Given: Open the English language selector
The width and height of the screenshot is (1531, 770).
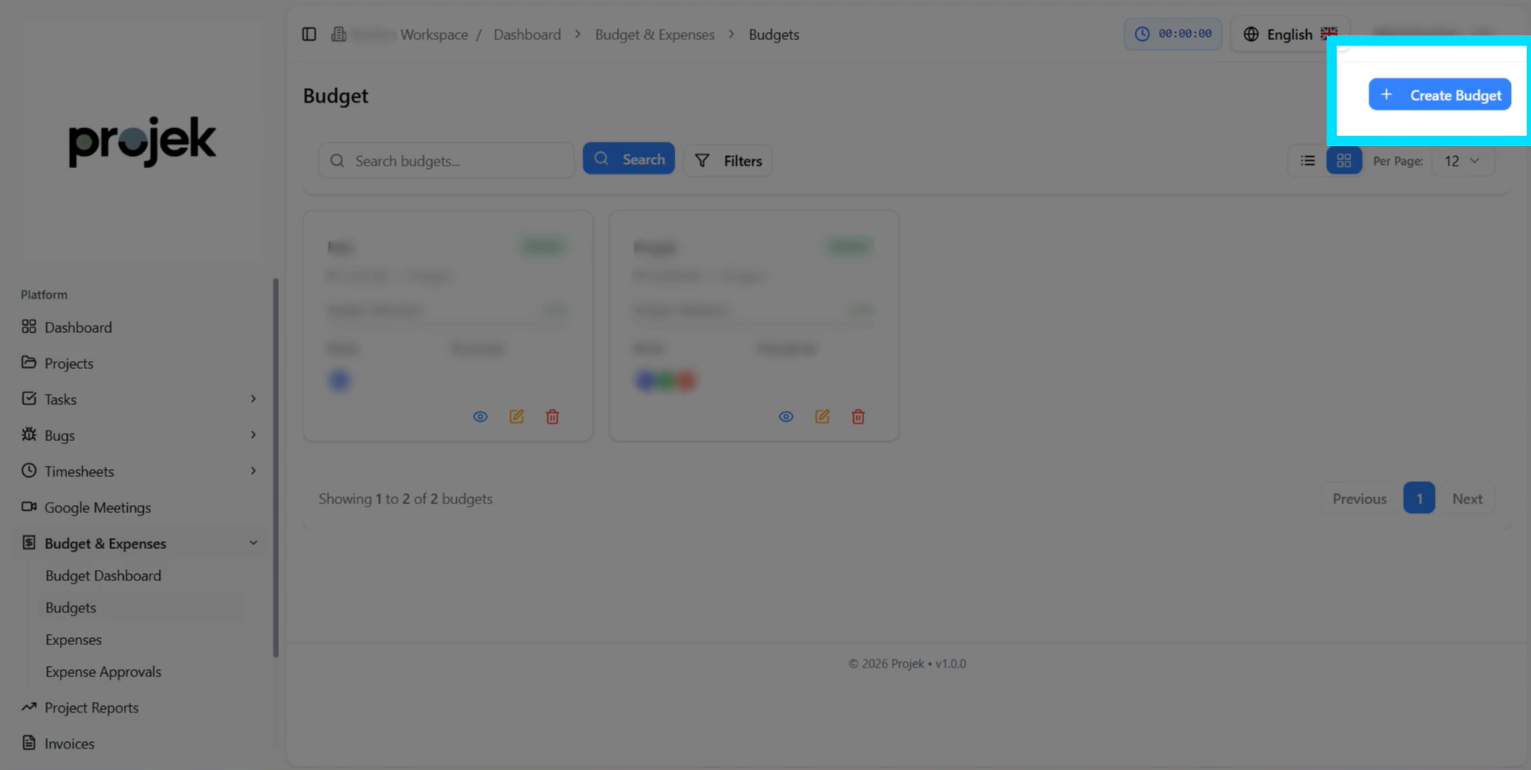Looking at the screenshot, I should coord(1290,35).
